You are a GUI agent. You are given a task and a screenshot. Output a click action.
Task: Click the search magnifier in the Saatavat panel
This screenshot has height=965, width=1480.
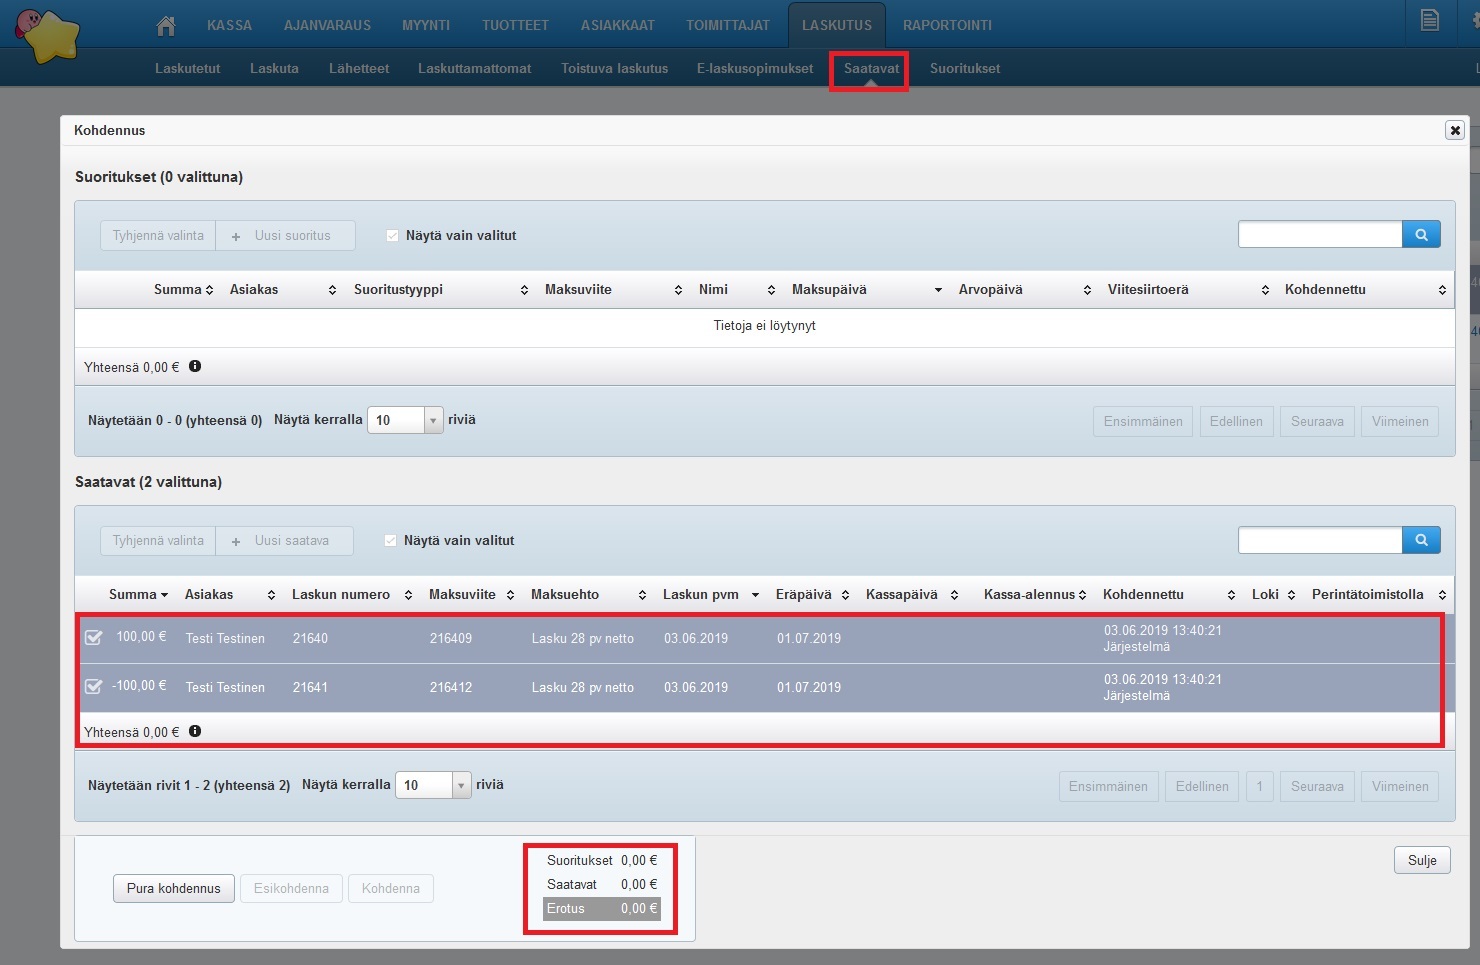point(1421,540)
